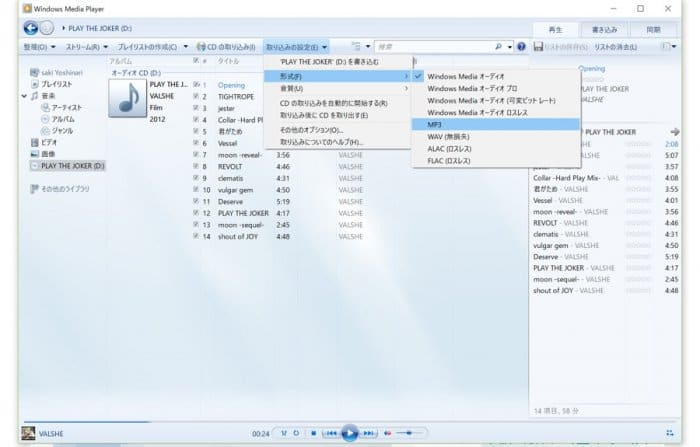
Task: Click CD の取り込み button
Action: pyautogui.click(x=226, y=46)
